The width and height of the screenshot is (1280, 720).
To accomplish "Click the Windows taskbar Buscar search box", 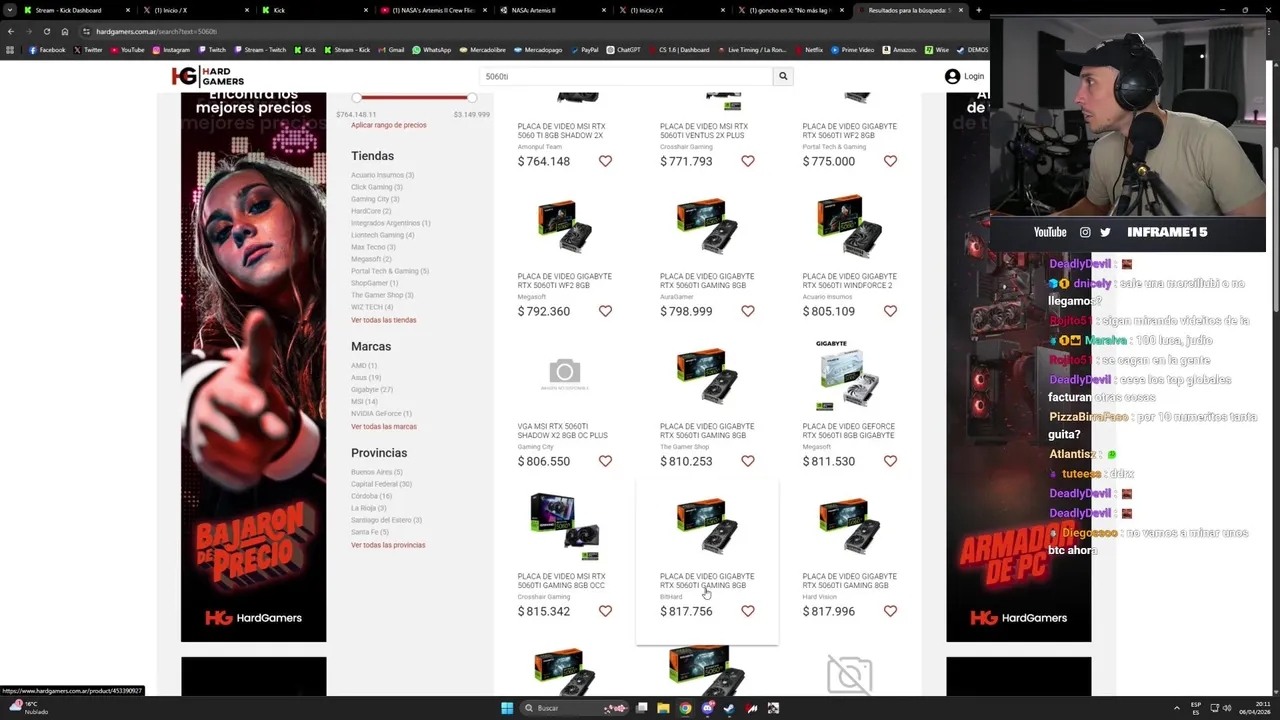I will pyautogui.click(x=575, y=708).
